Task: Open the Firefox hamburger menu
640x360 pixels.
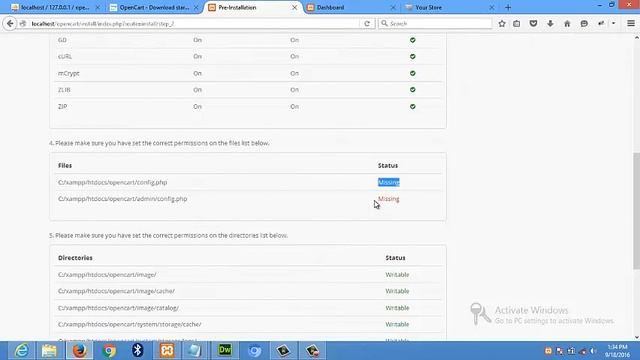Action: click(631, 24)
